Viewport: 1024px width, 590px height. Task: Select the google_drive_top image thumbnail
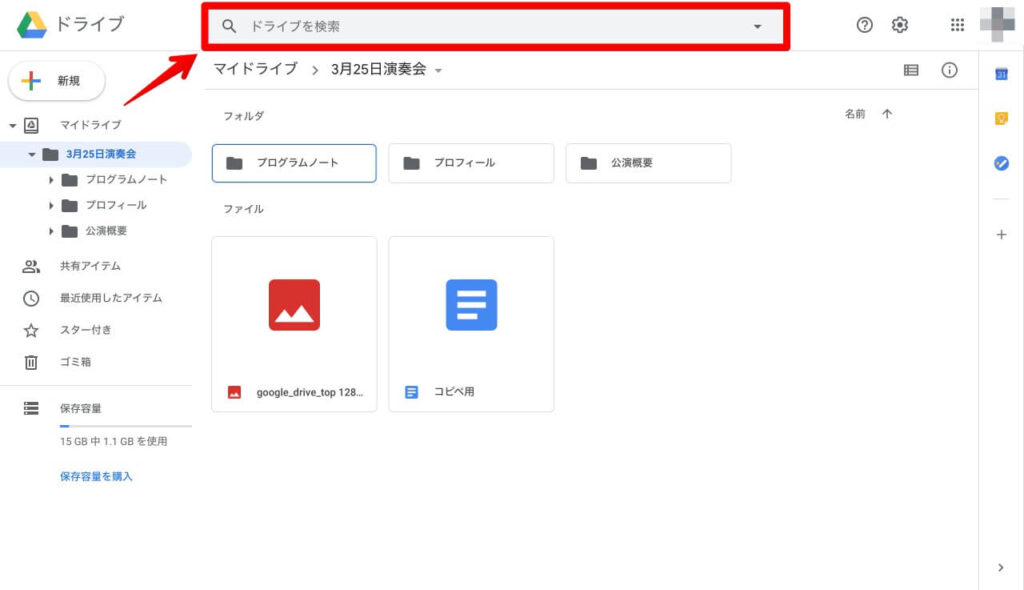pos(294,305)
